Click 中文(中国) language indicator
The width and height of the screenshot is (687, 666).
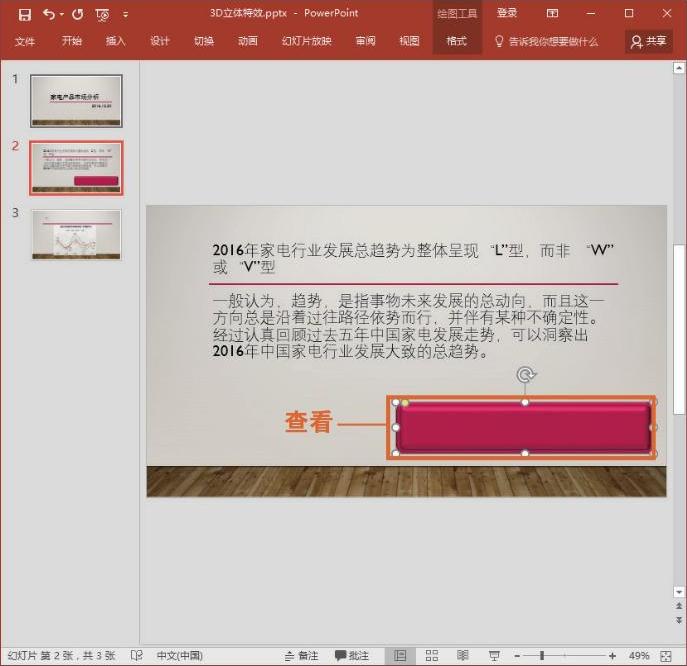(x=180, y=655)
